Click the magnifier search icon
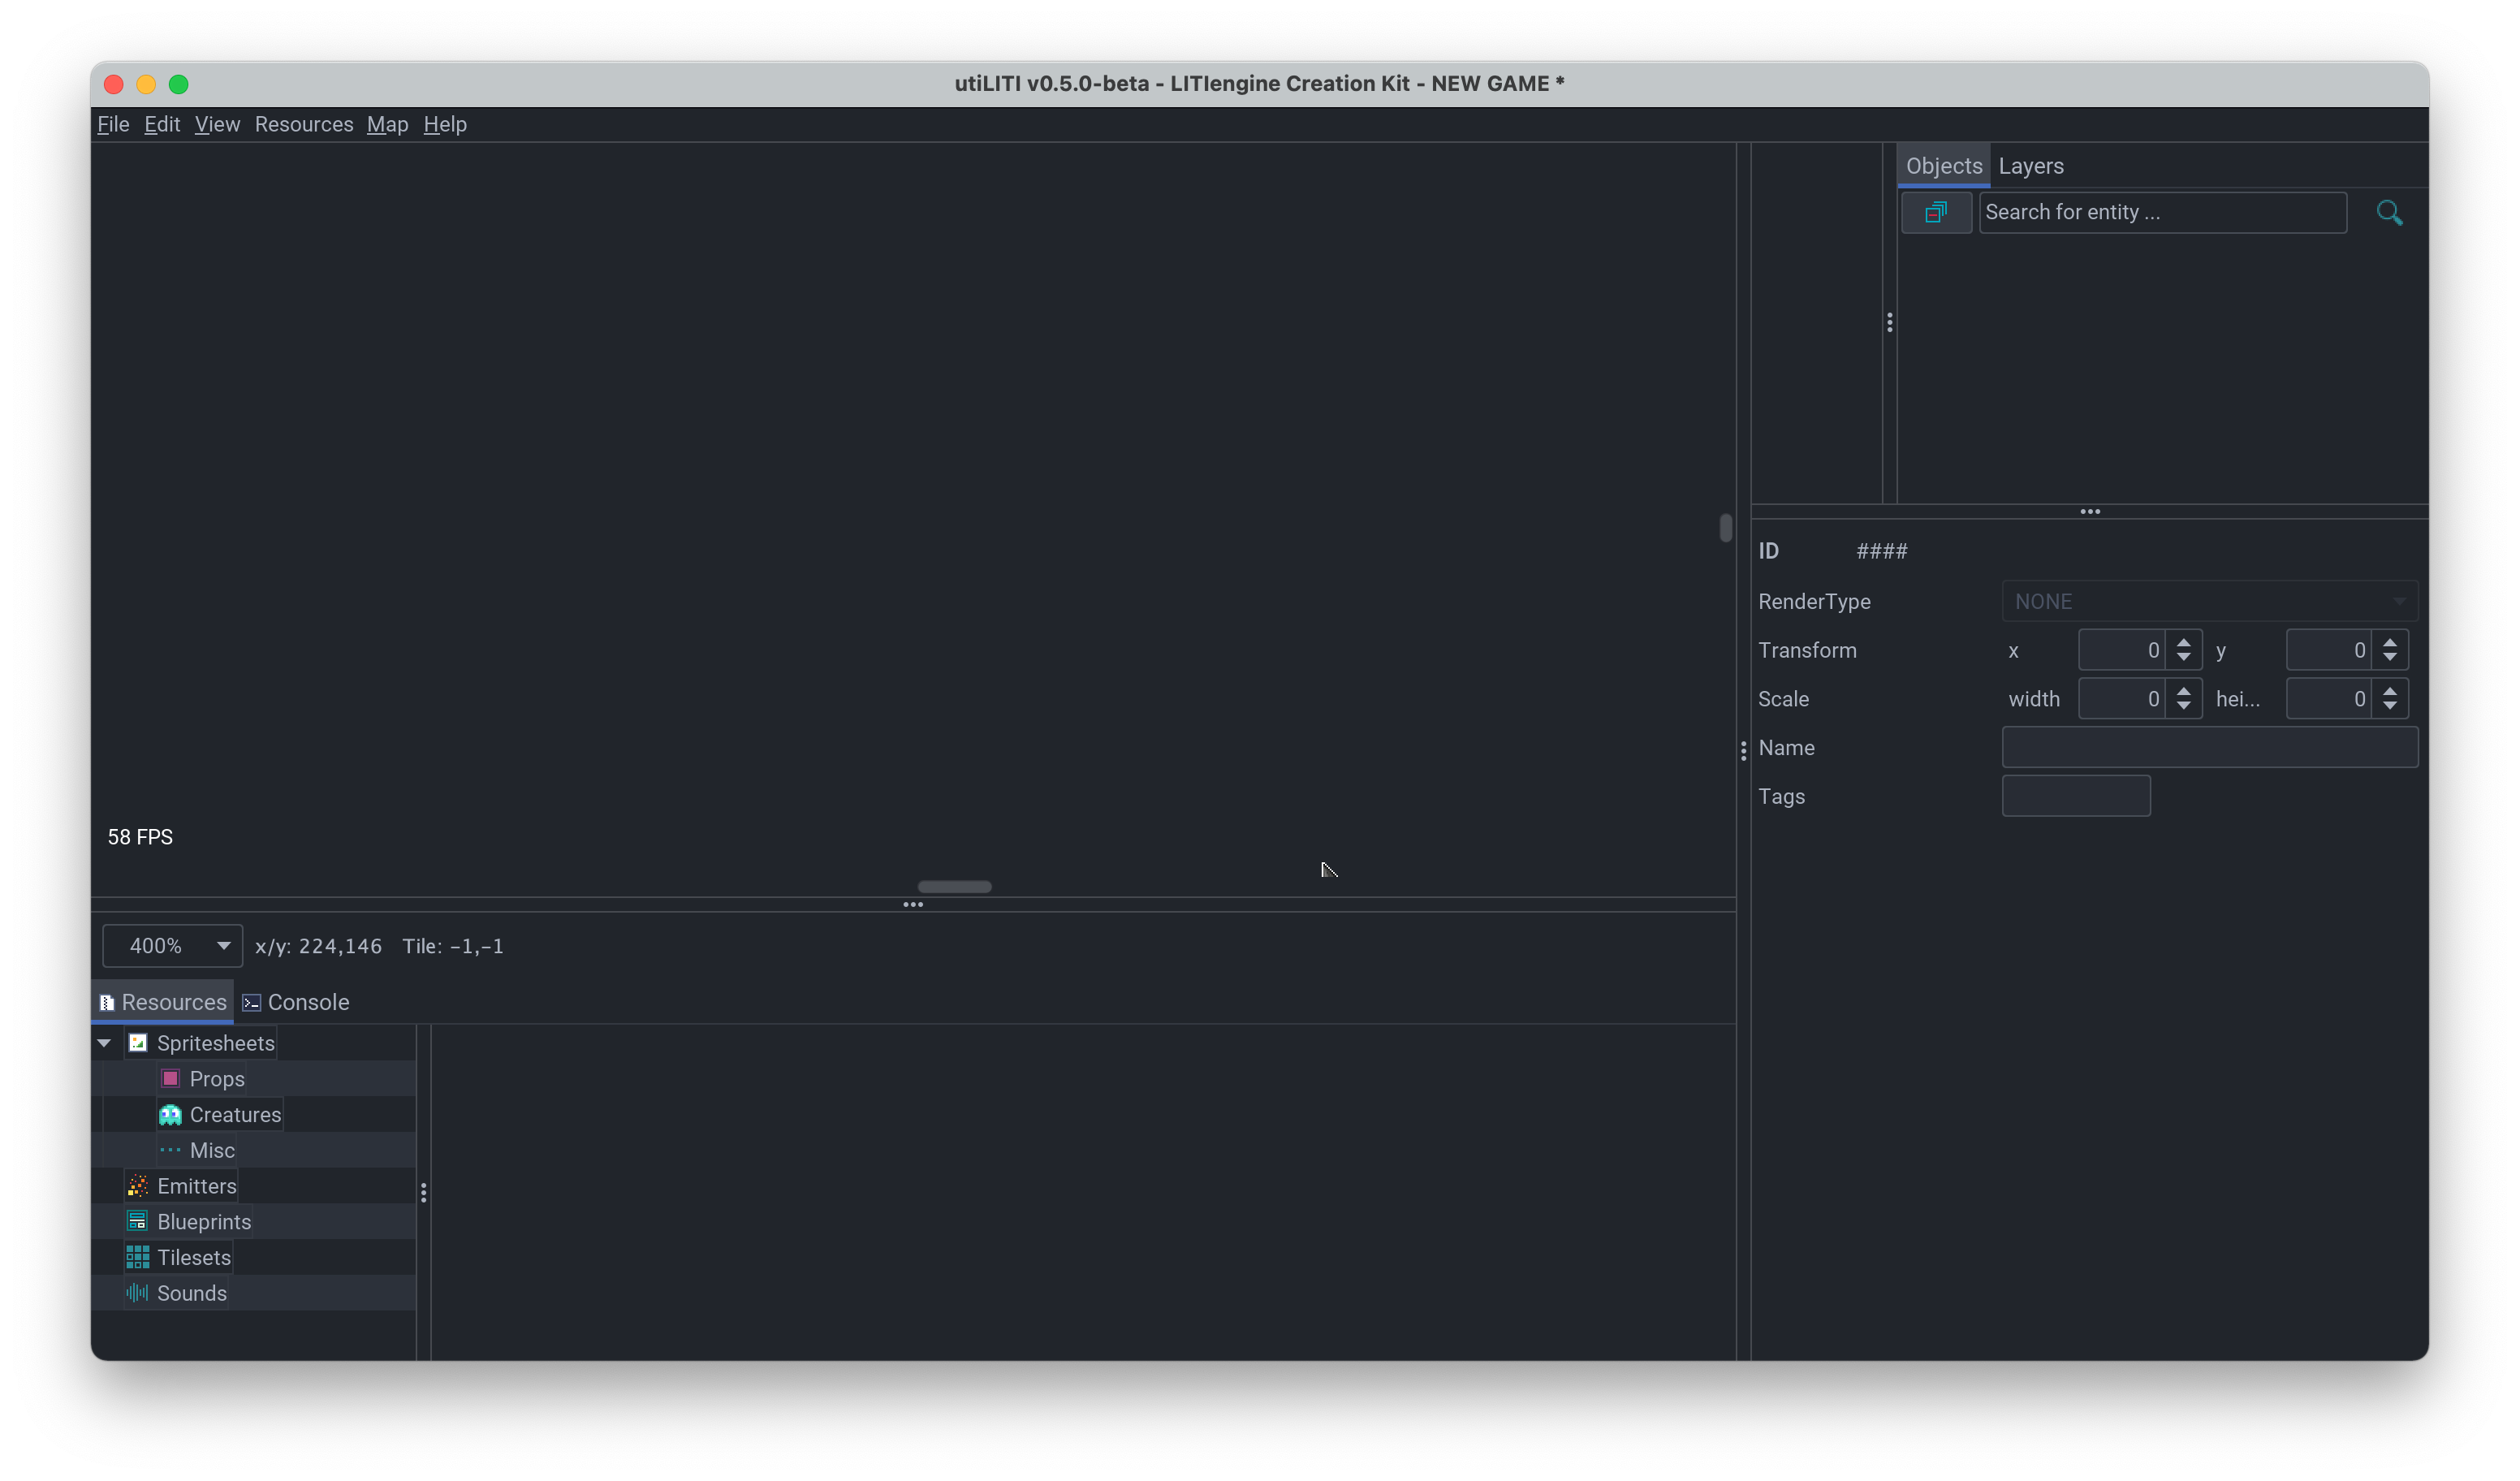The image size is (2520, 1481). click(x=2389, y=212)
